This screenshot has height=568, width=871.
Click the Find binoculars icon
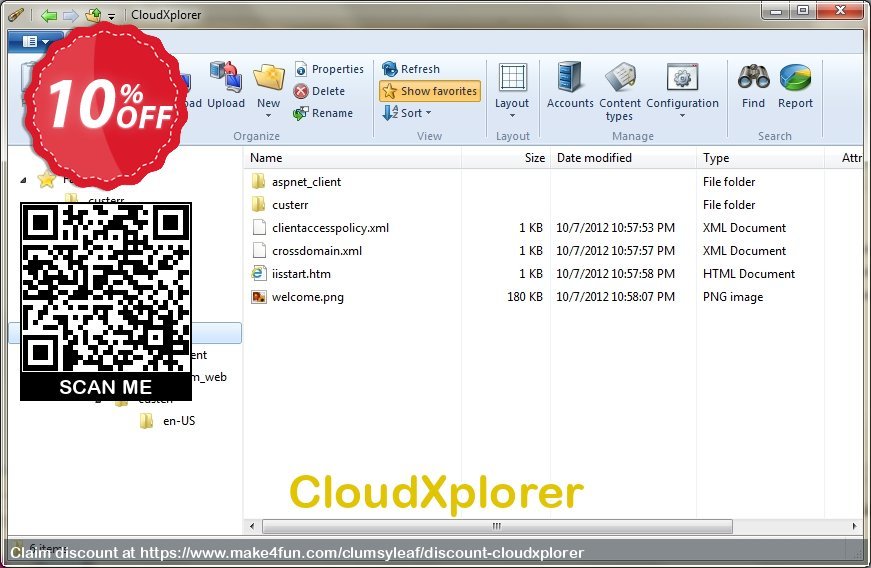[x=753, y=77]
